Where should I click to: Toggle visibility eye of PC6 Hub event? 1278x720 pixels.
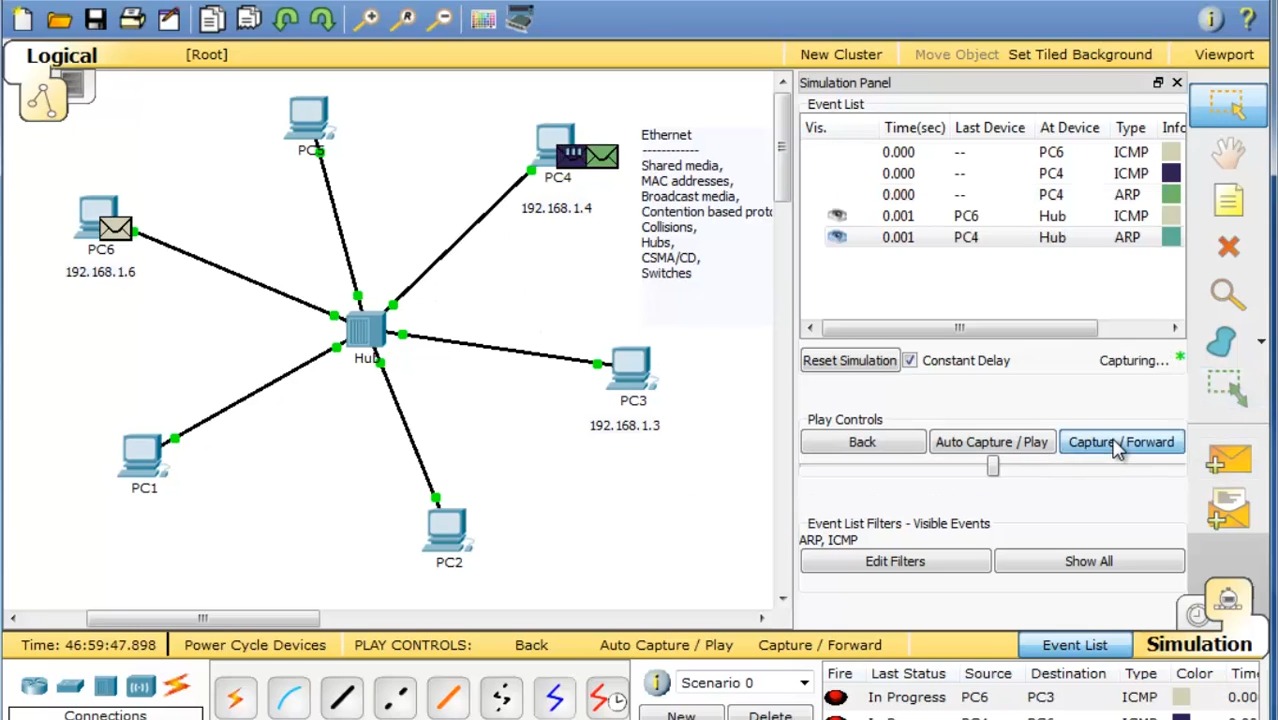[837, 216]
